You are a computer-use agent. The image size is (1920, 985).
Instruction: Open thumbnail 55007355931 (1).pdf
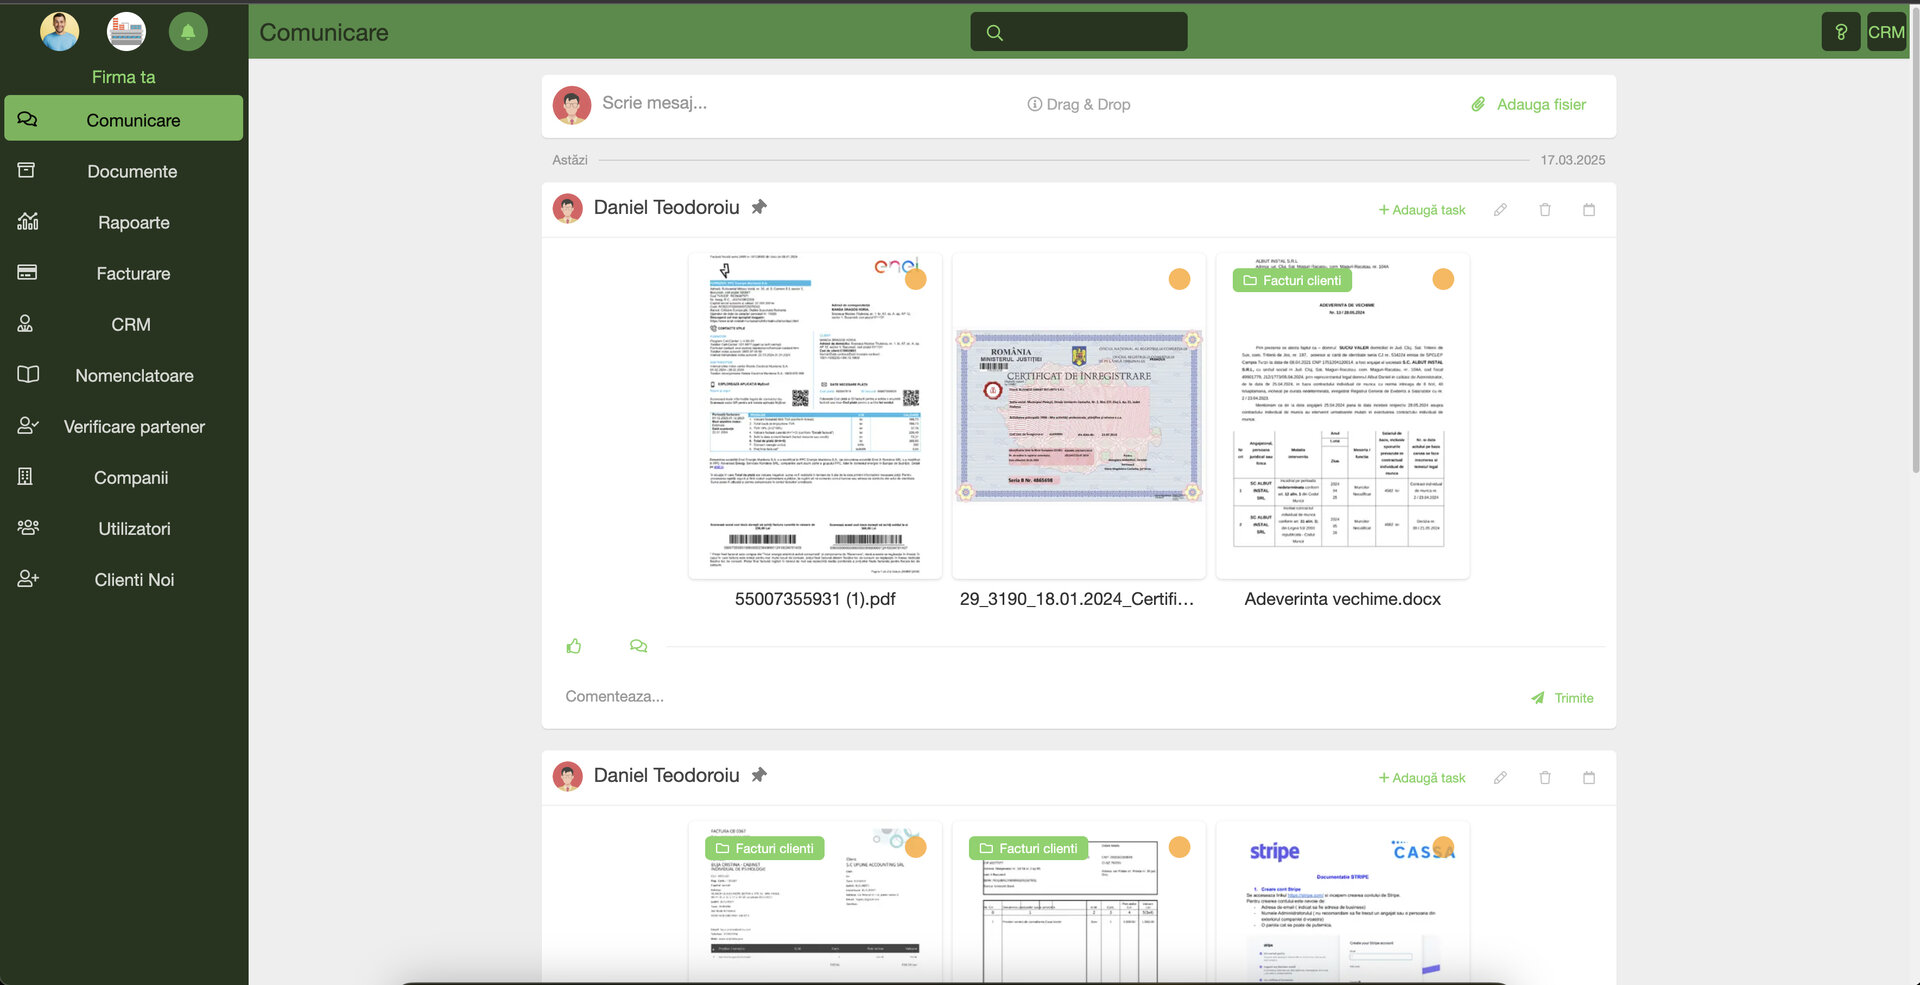coord(815,416)
